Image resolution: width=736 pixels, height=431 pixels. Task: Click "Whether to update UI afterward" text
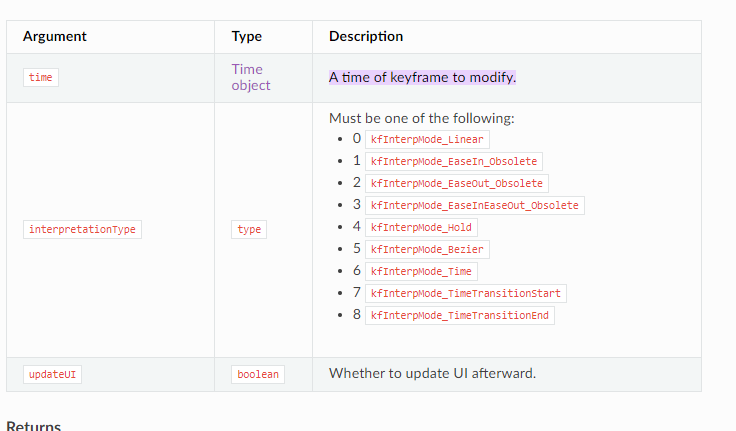point(432,373)
